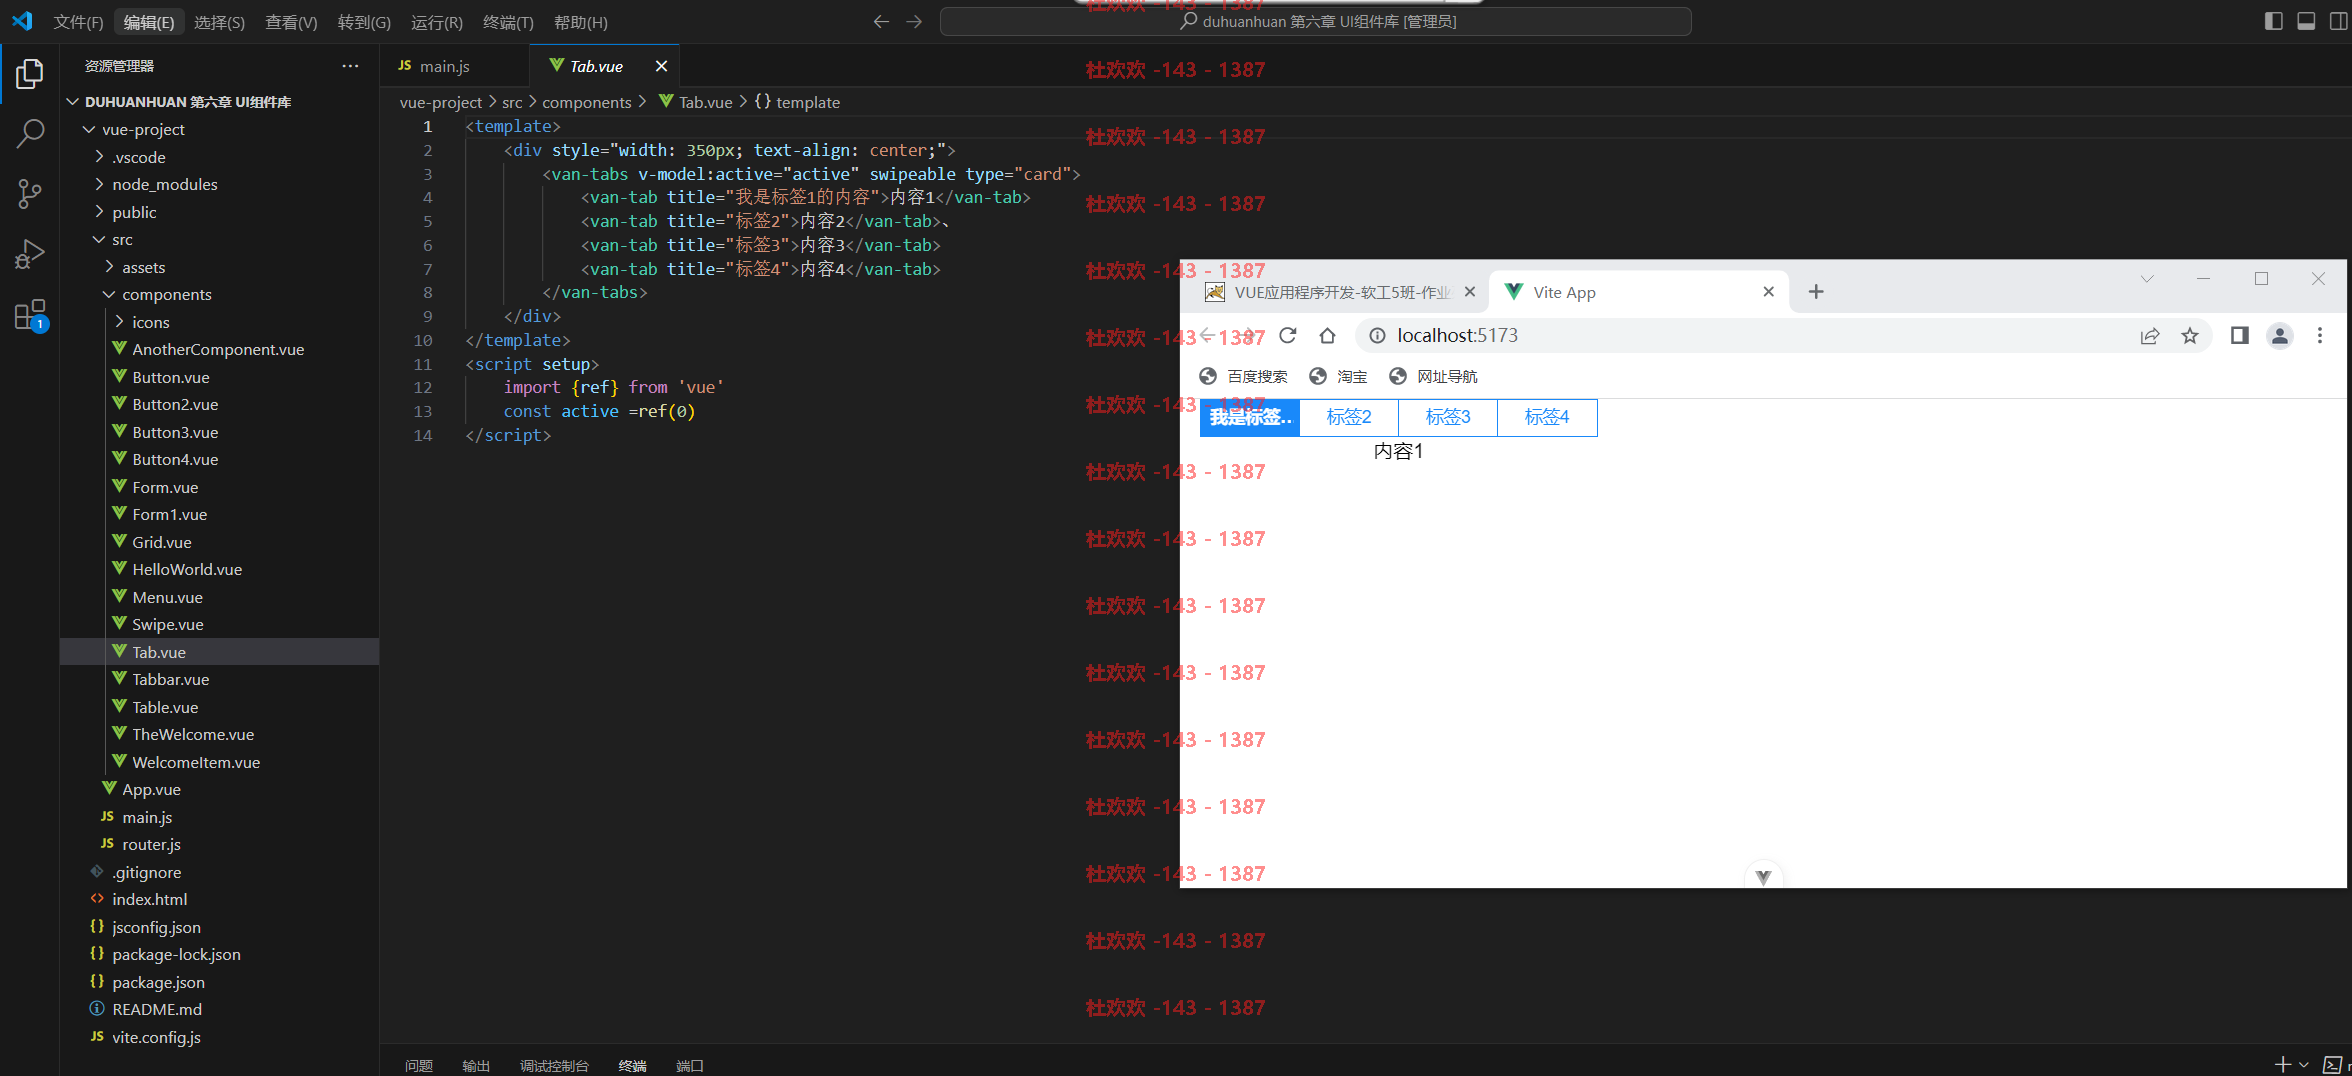
Task: Open the 网址导航 bookmark
Action: [1433, 376]
